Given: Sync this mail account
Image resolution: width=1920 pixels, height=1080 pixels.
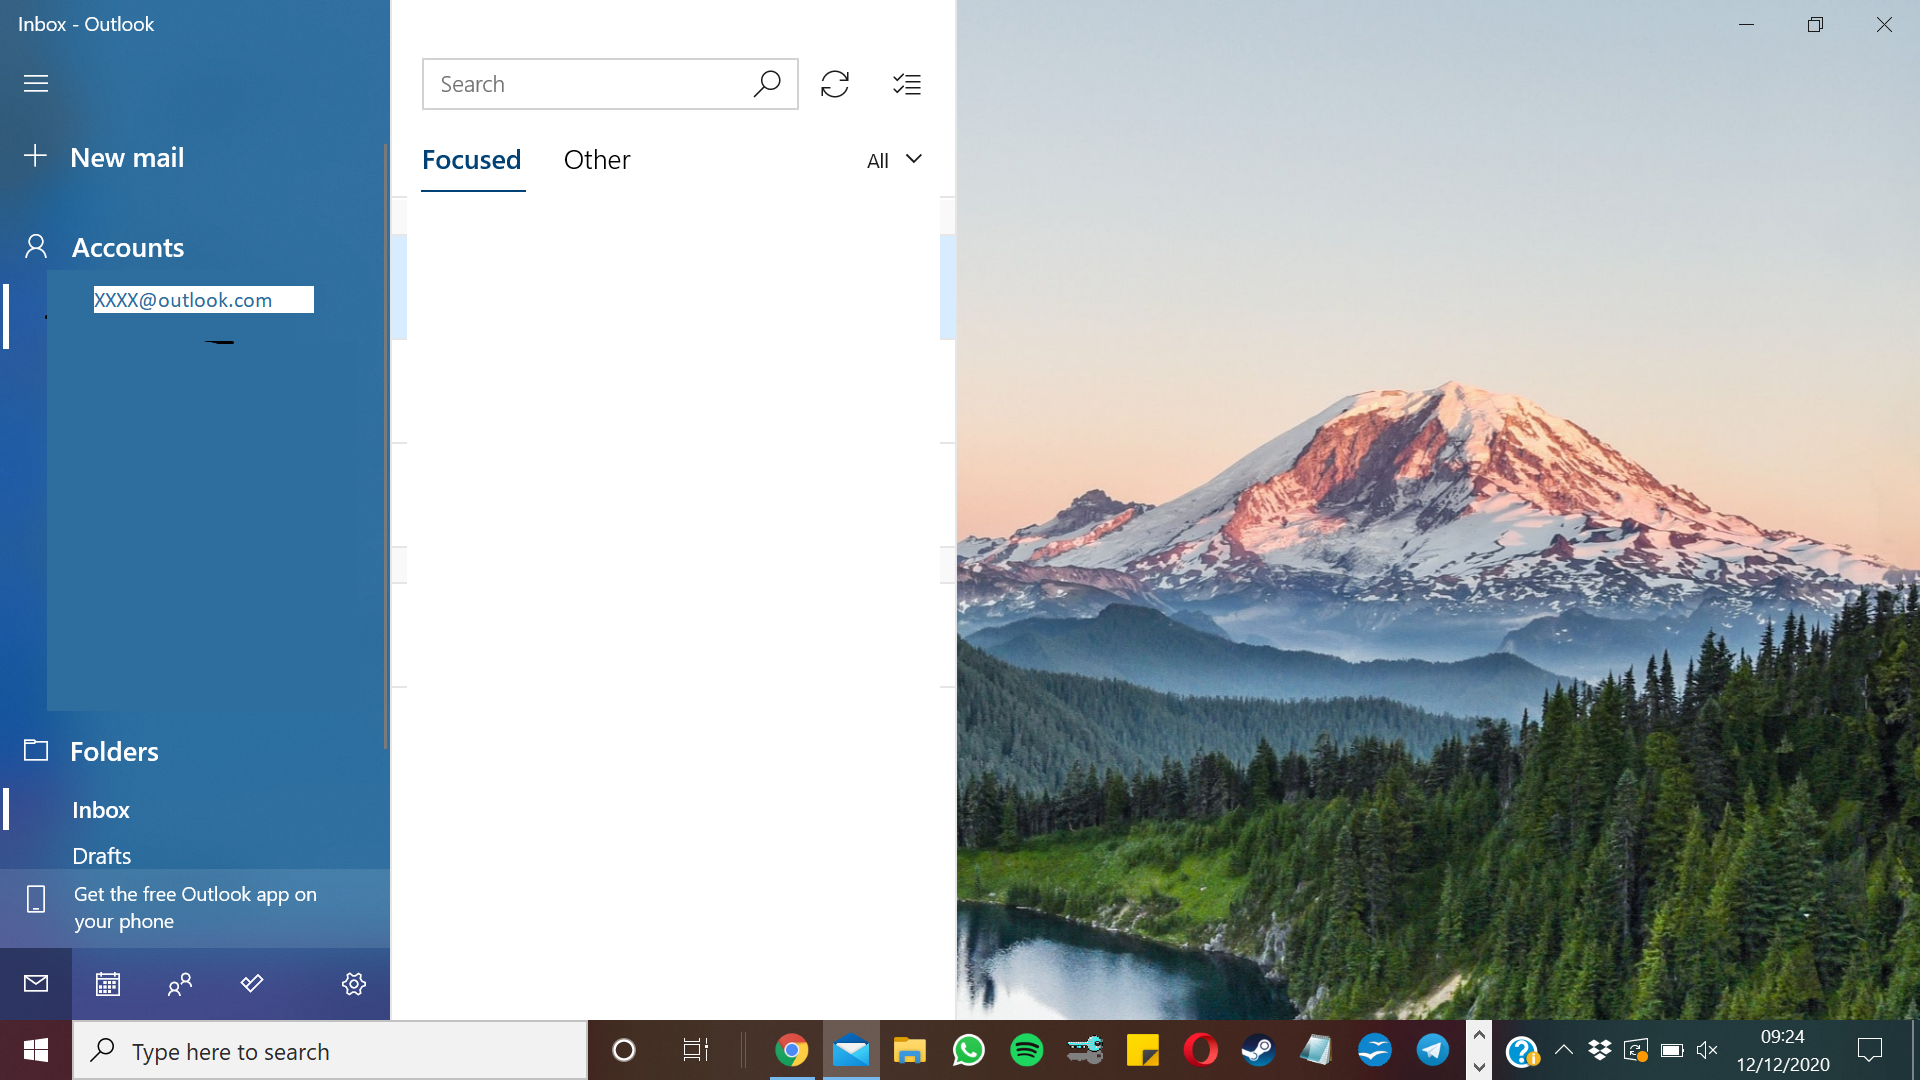Looking at the screenshot, I should point(835,84).
